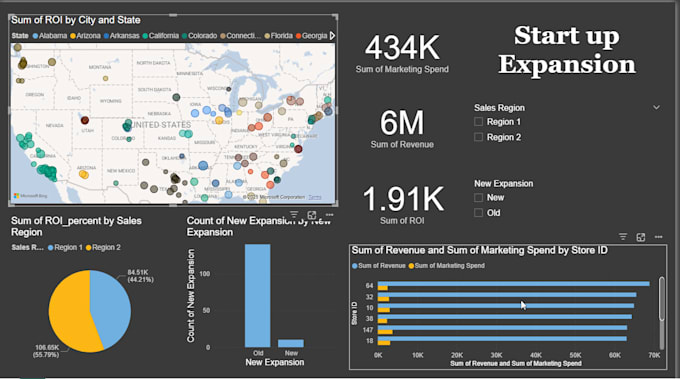
Task: Click the Arizona legend marker
Action: coord(73,36)
